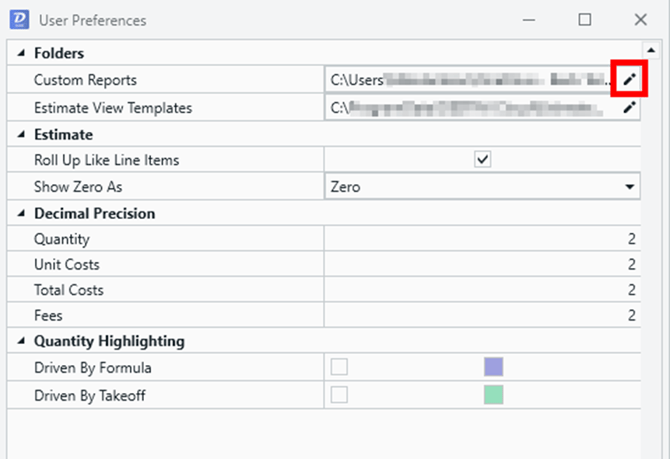Pick the Driven By Formula purple color
The width and height of the screenshot is (670, 459).
pos(493,368)
